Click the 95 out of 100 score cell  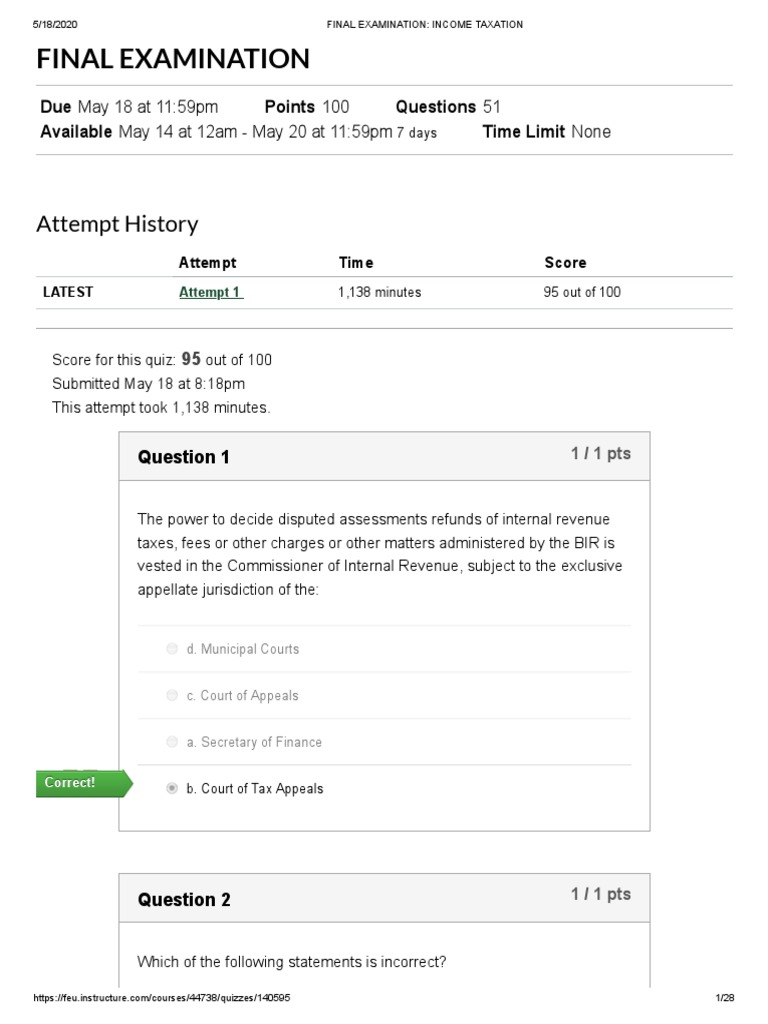(582, 292)
